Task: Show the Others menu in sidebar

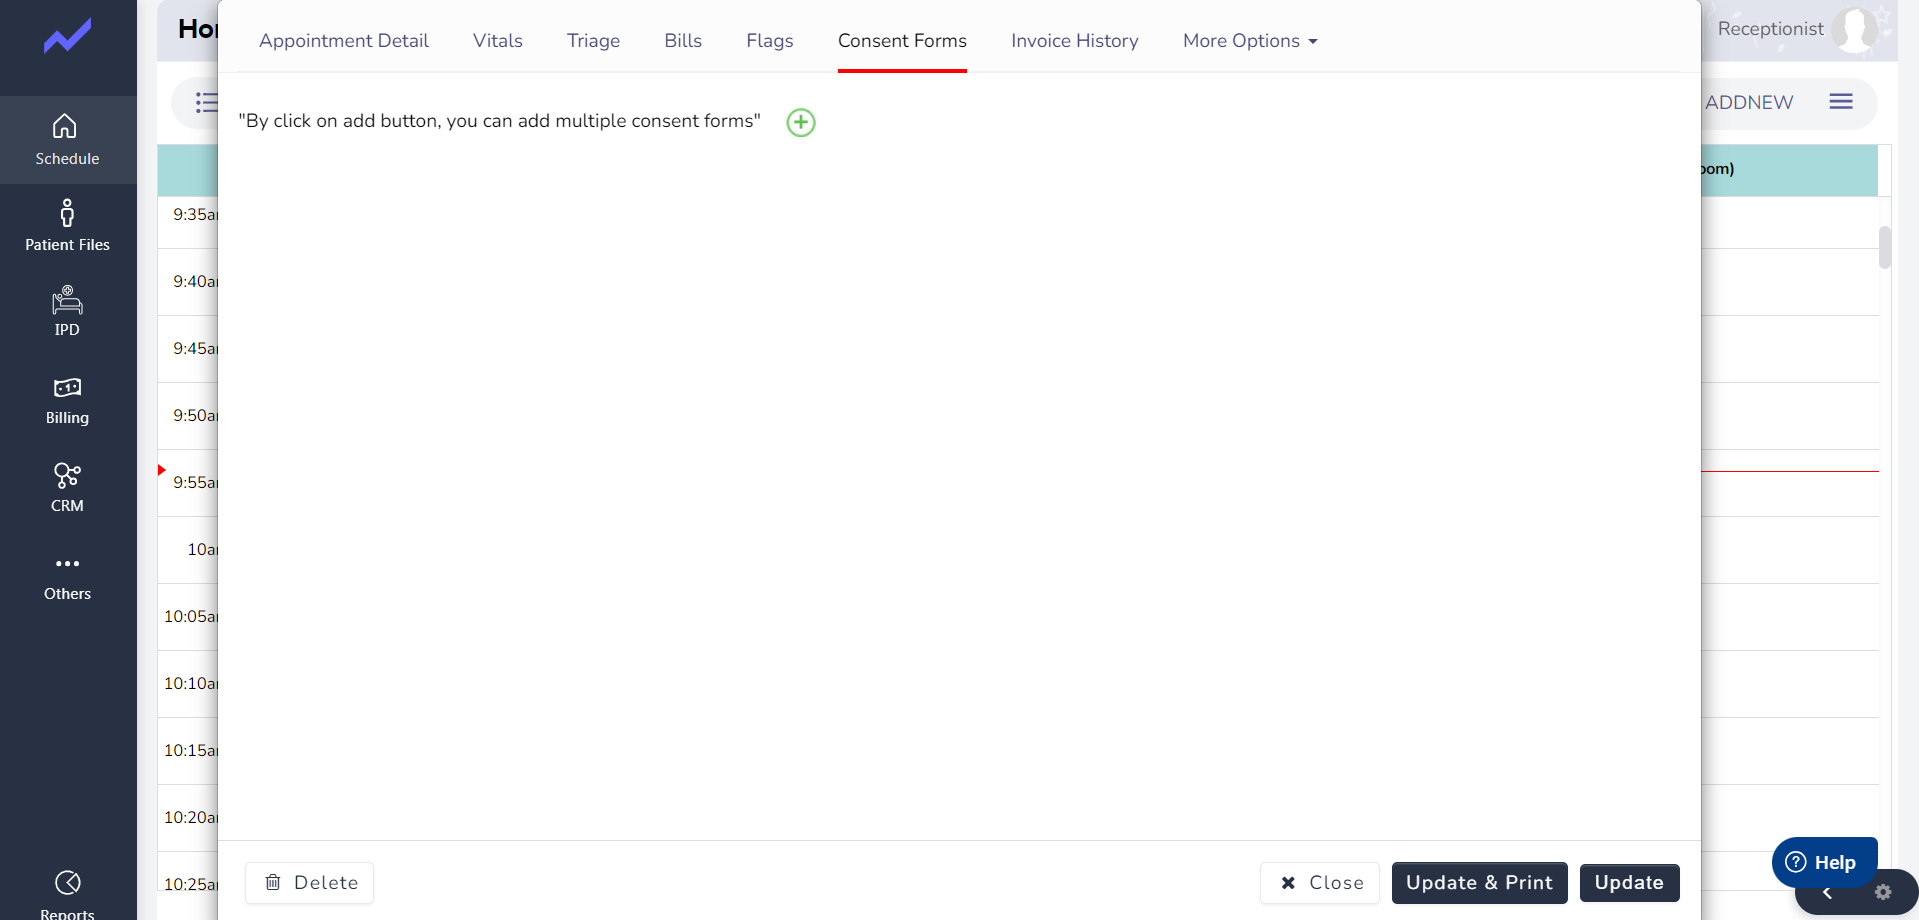Action: click(67, 576)
